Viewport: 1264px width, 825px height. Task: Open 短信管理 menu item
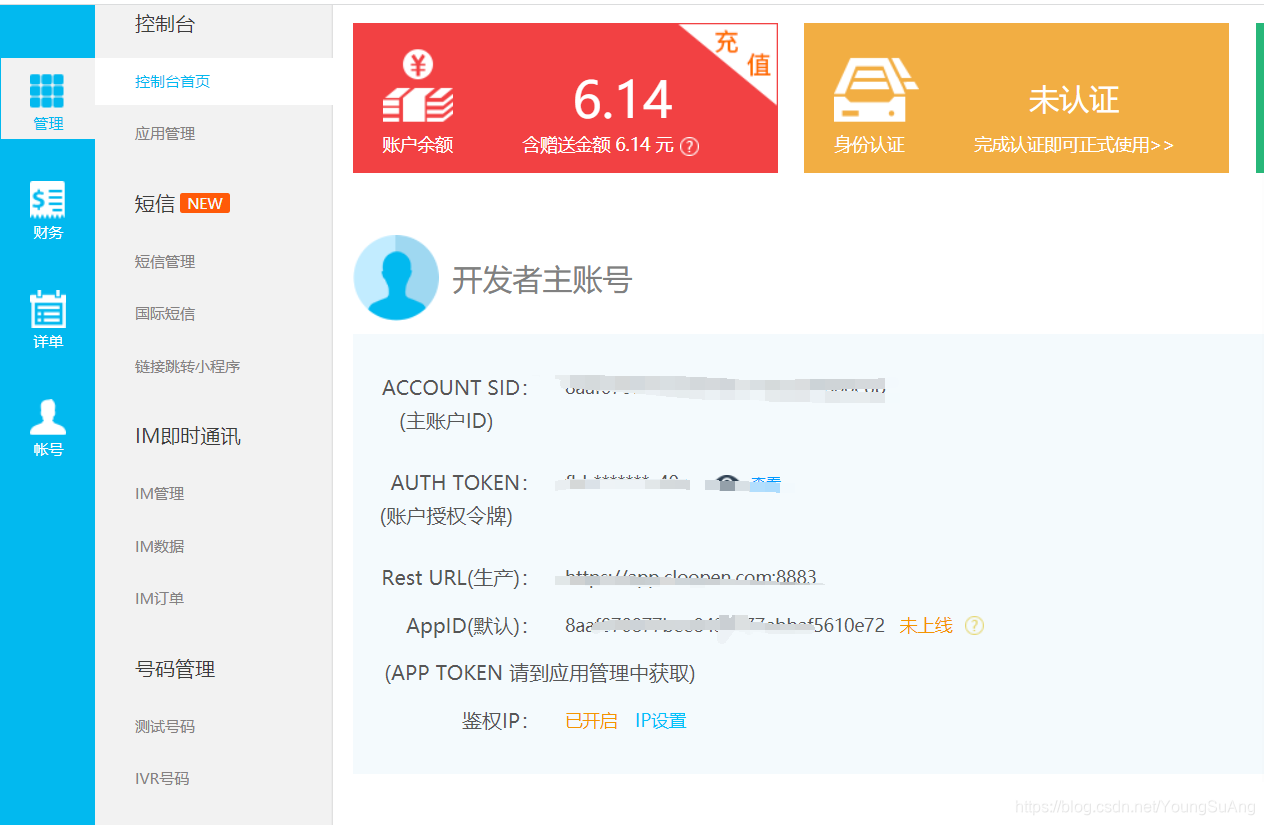165,262
